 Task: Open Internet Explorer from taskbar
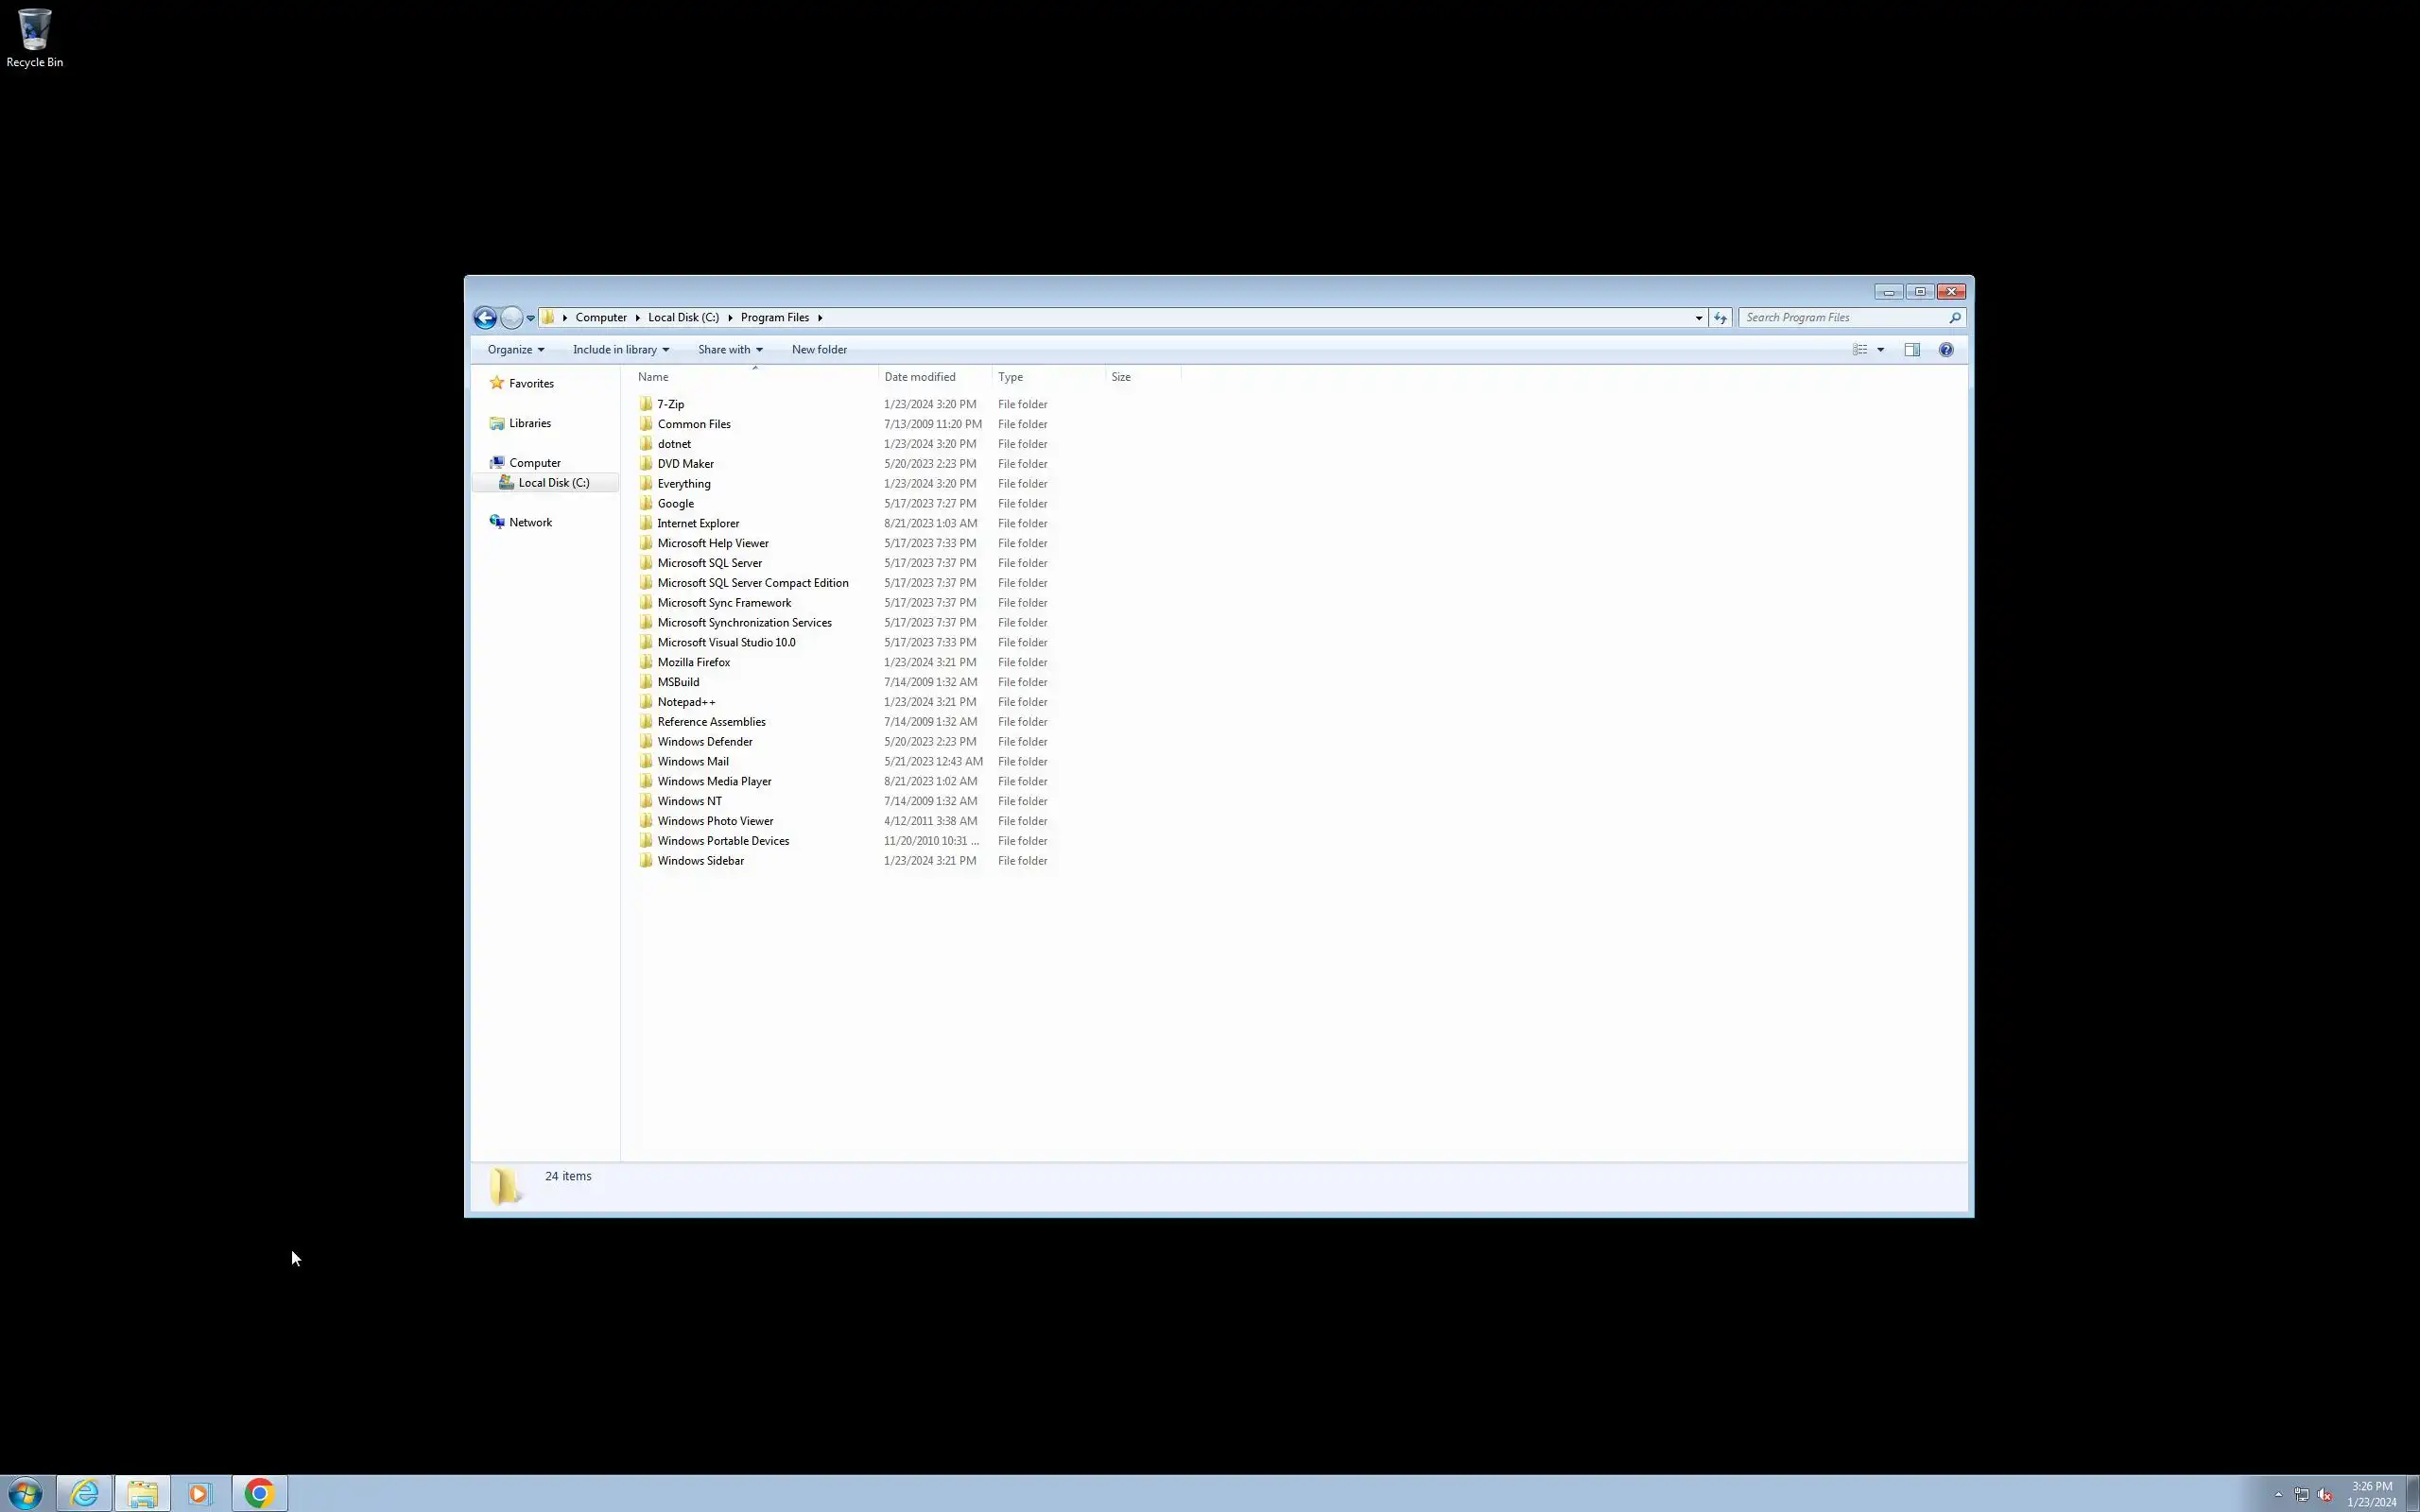[x=85, y=1493]
